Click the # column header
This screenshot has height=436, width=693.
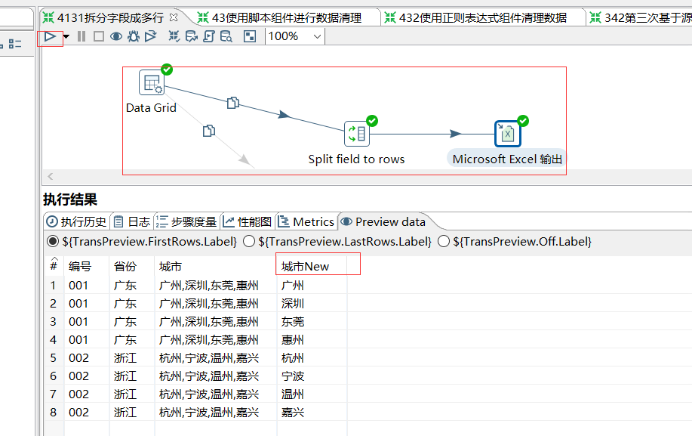[x=54, y=266]
